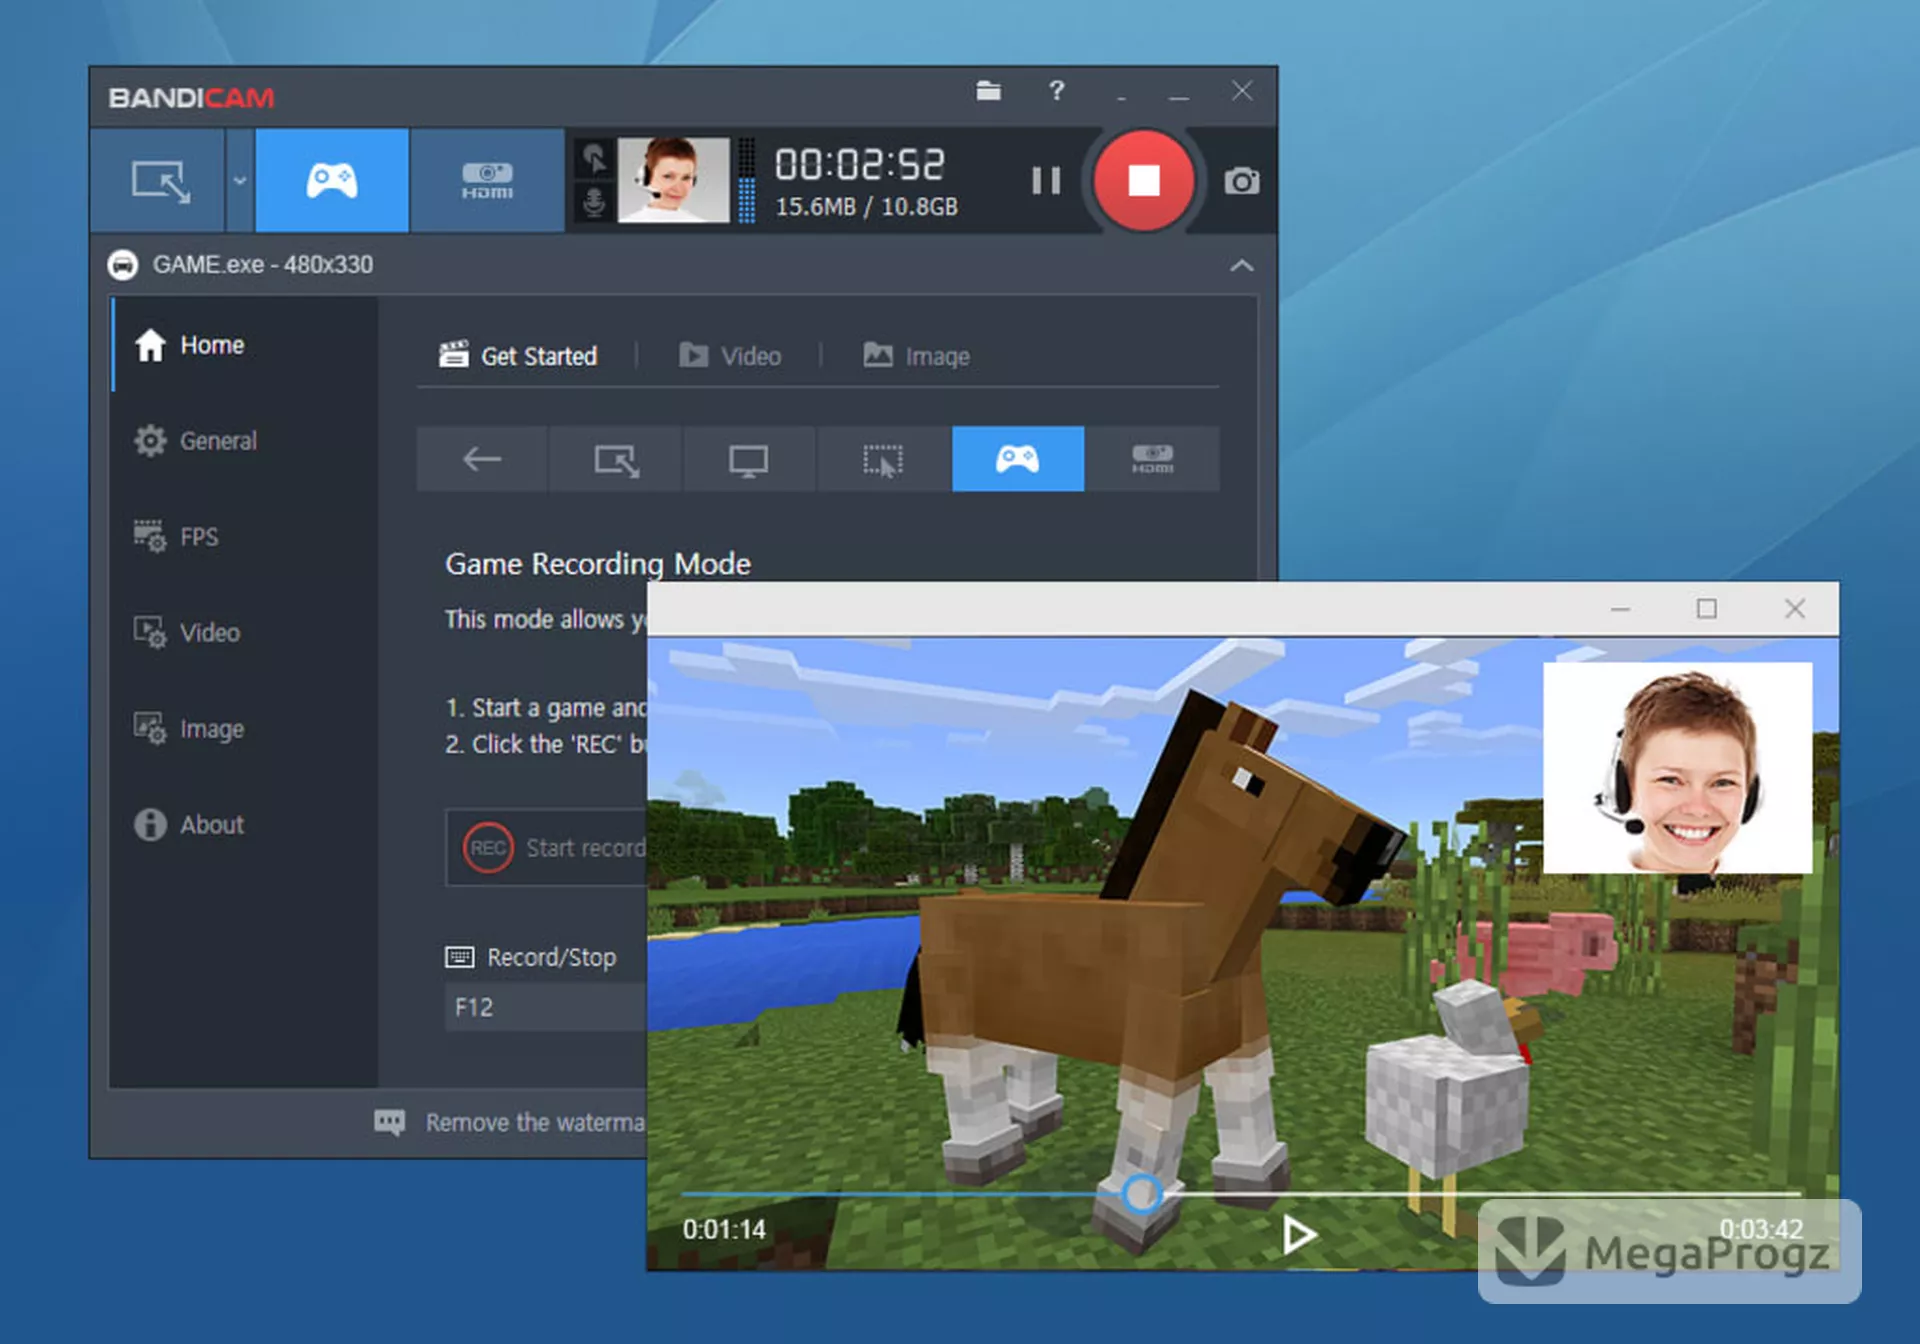Click the F12 hotkey field
Screen dimensions: 1920x1344
pos(546,1007)
